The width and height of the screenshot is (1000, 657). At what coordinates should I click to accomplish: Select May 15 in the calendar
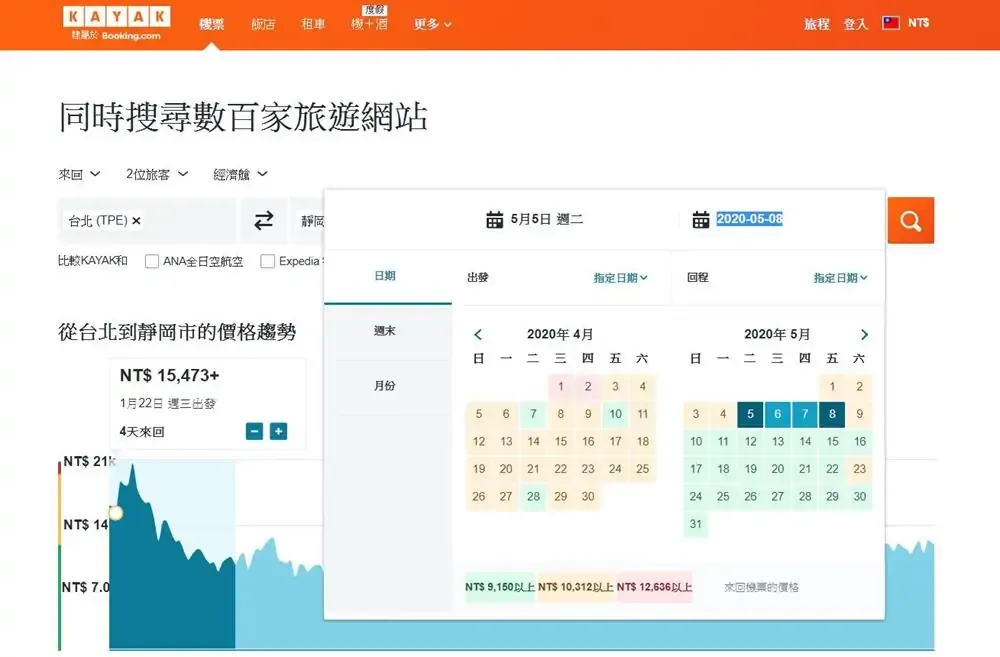click(832, 441)
